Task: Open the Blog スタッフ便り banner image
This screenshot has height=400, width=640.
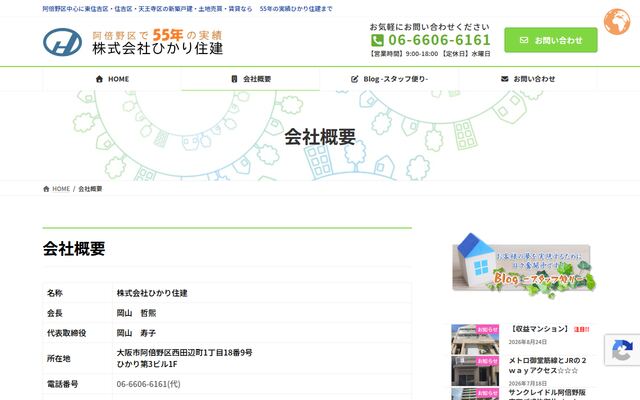Action: [x=524, y=265]
